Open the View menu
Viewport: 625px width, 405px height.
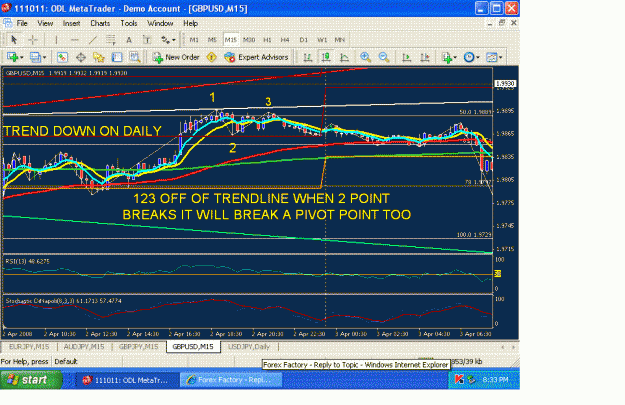(45, 23)
